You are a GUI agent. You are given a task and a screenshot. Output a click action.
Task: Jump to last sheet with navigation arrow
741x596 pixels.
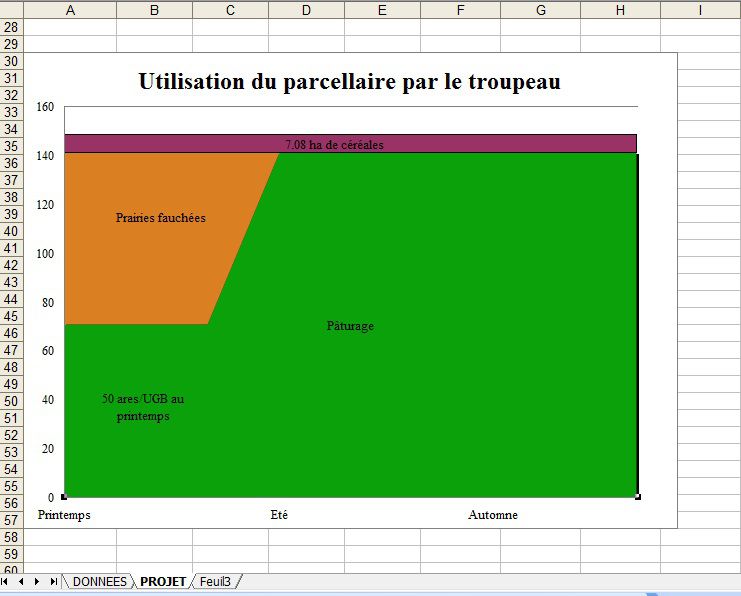tap(53, 581)
